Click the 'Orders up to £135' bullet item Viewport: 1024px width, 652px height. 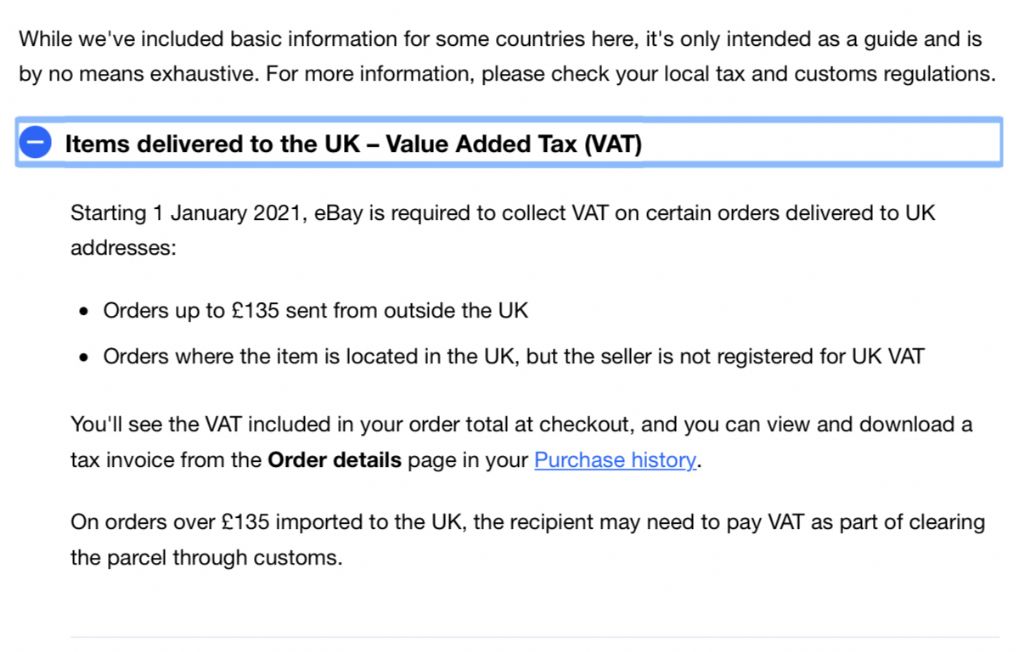pyautogui.click(x=315, y=310)
